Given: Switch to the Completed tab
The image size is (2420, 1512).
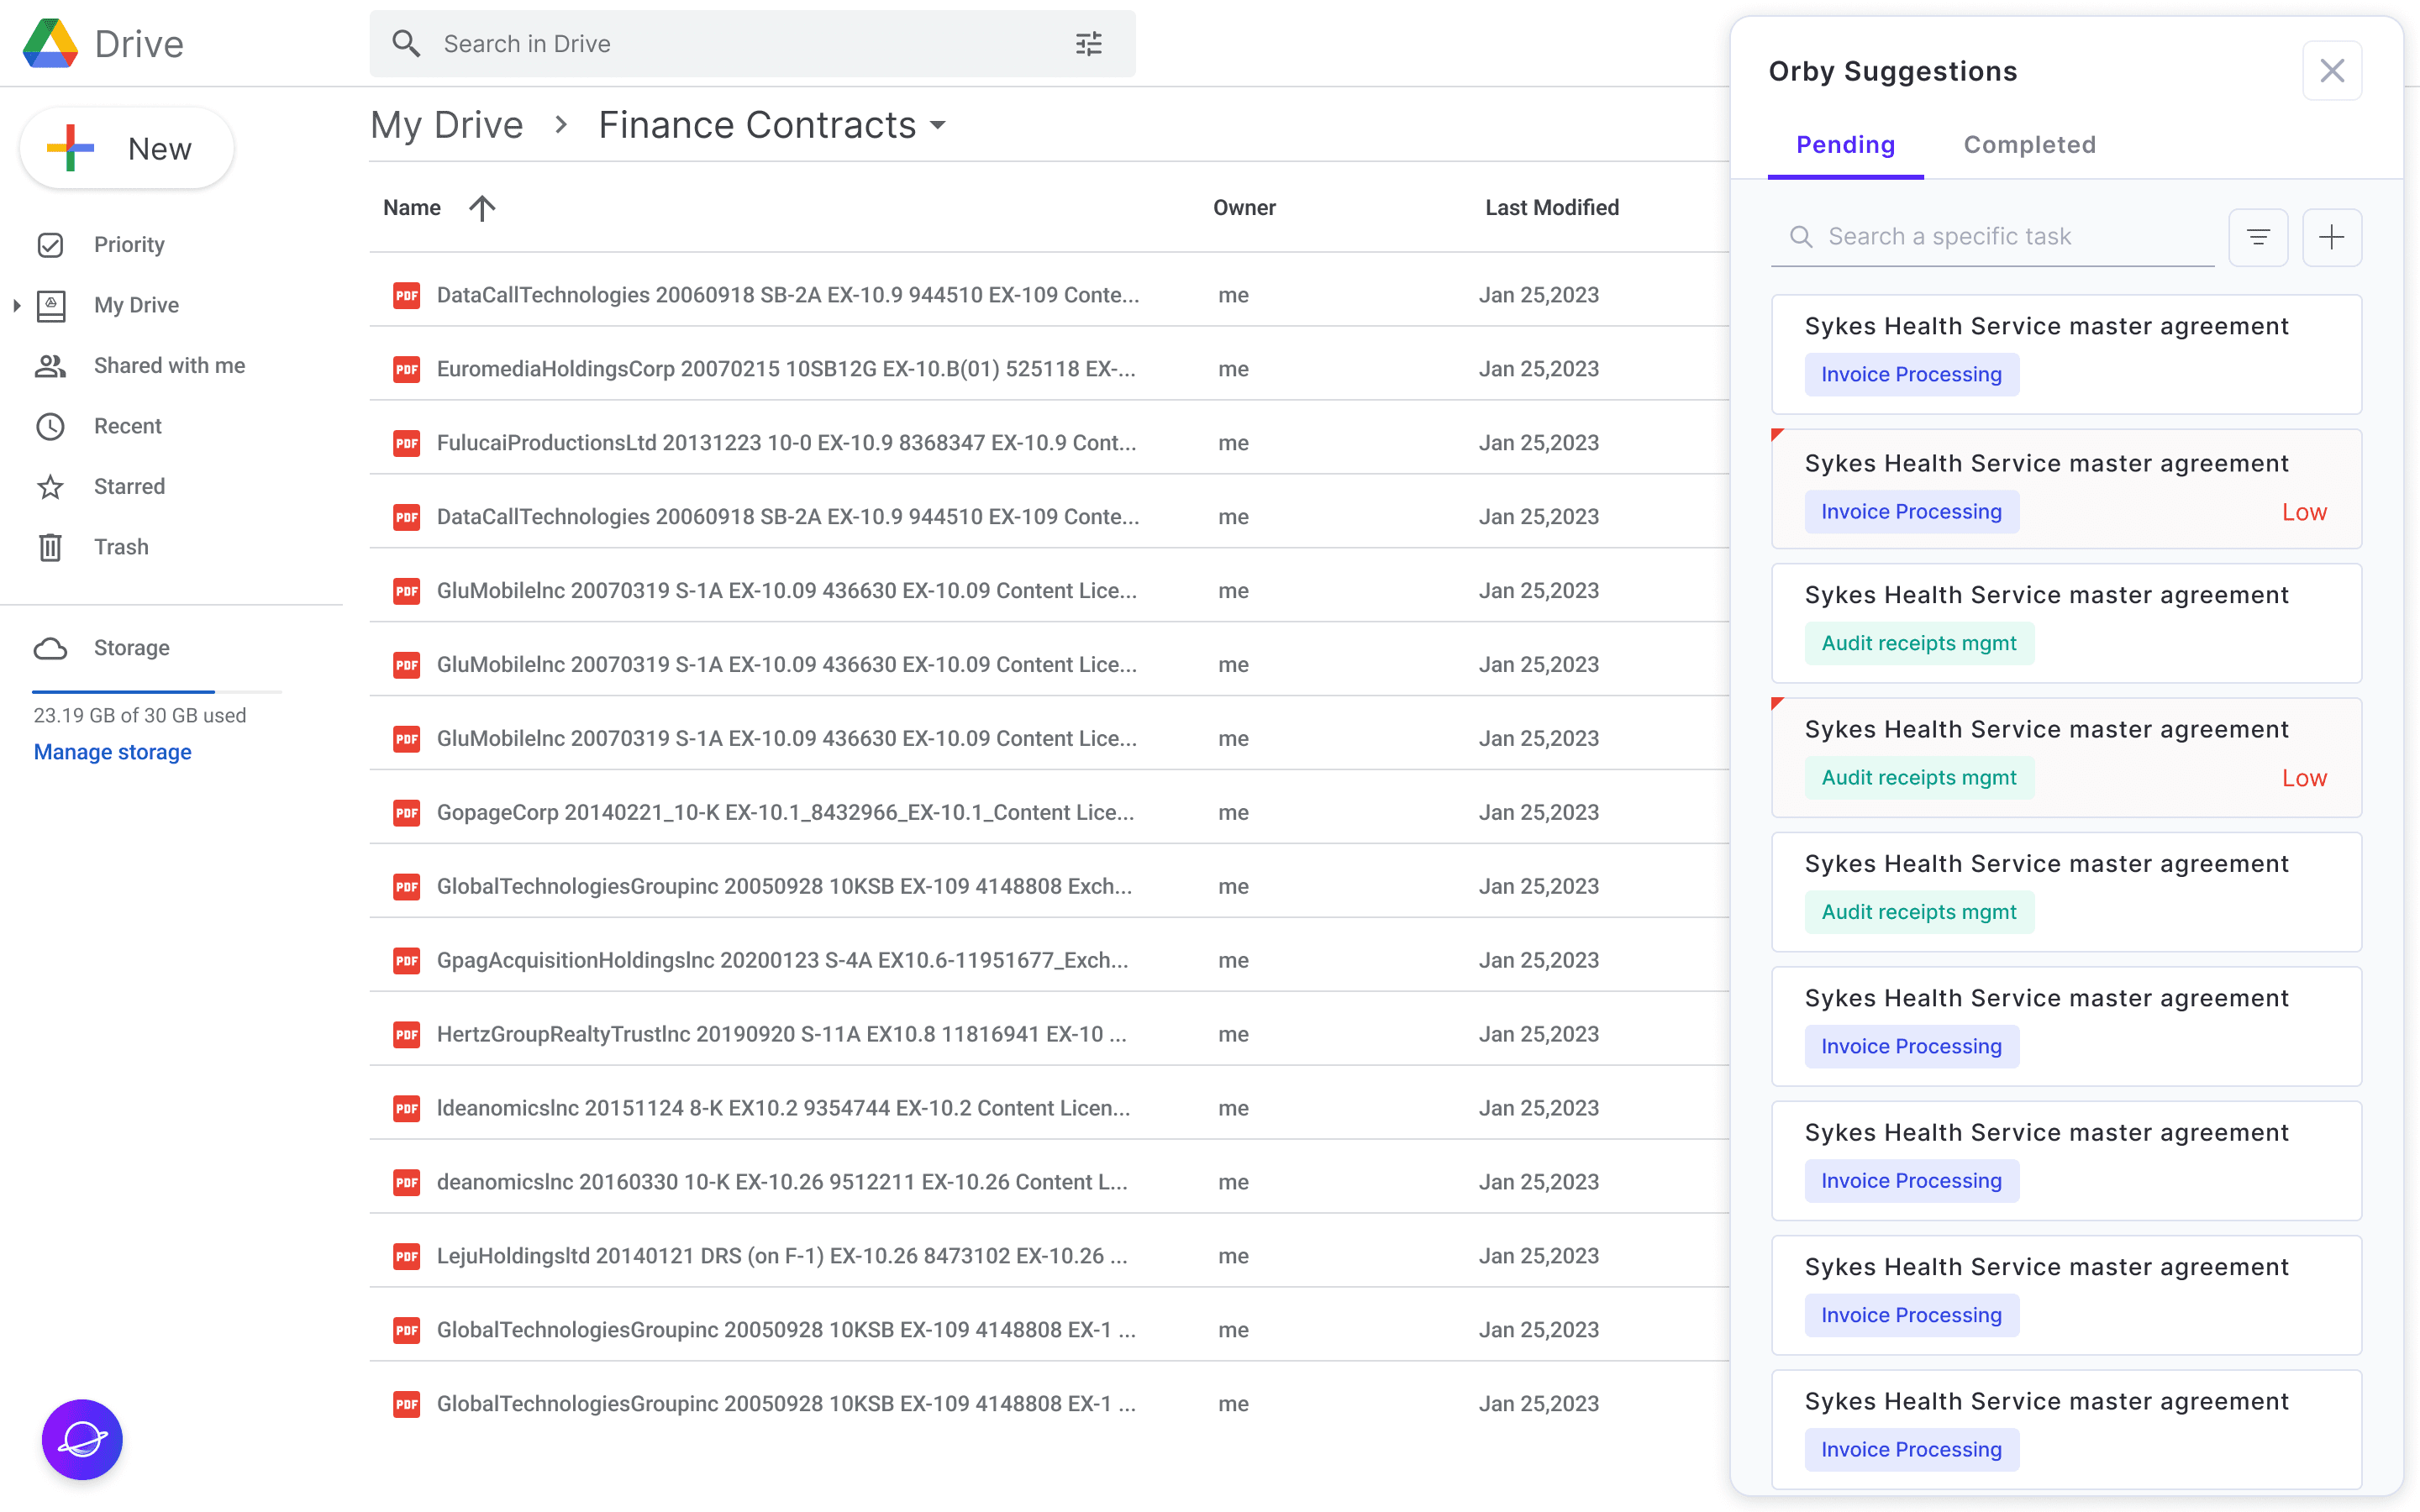Looking at the screenshot, I should coord(2029,145).
